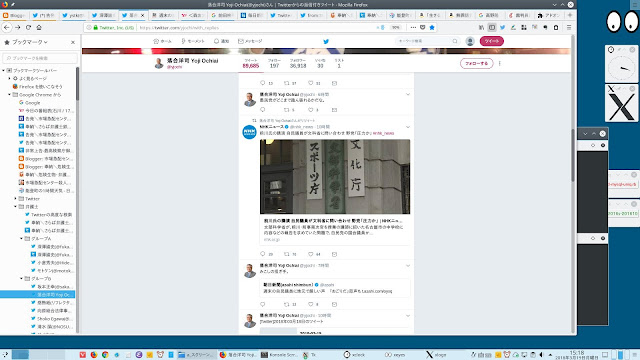Open the Library icon in the Firefox toolbar
The image size is (640, 360).
481,27
